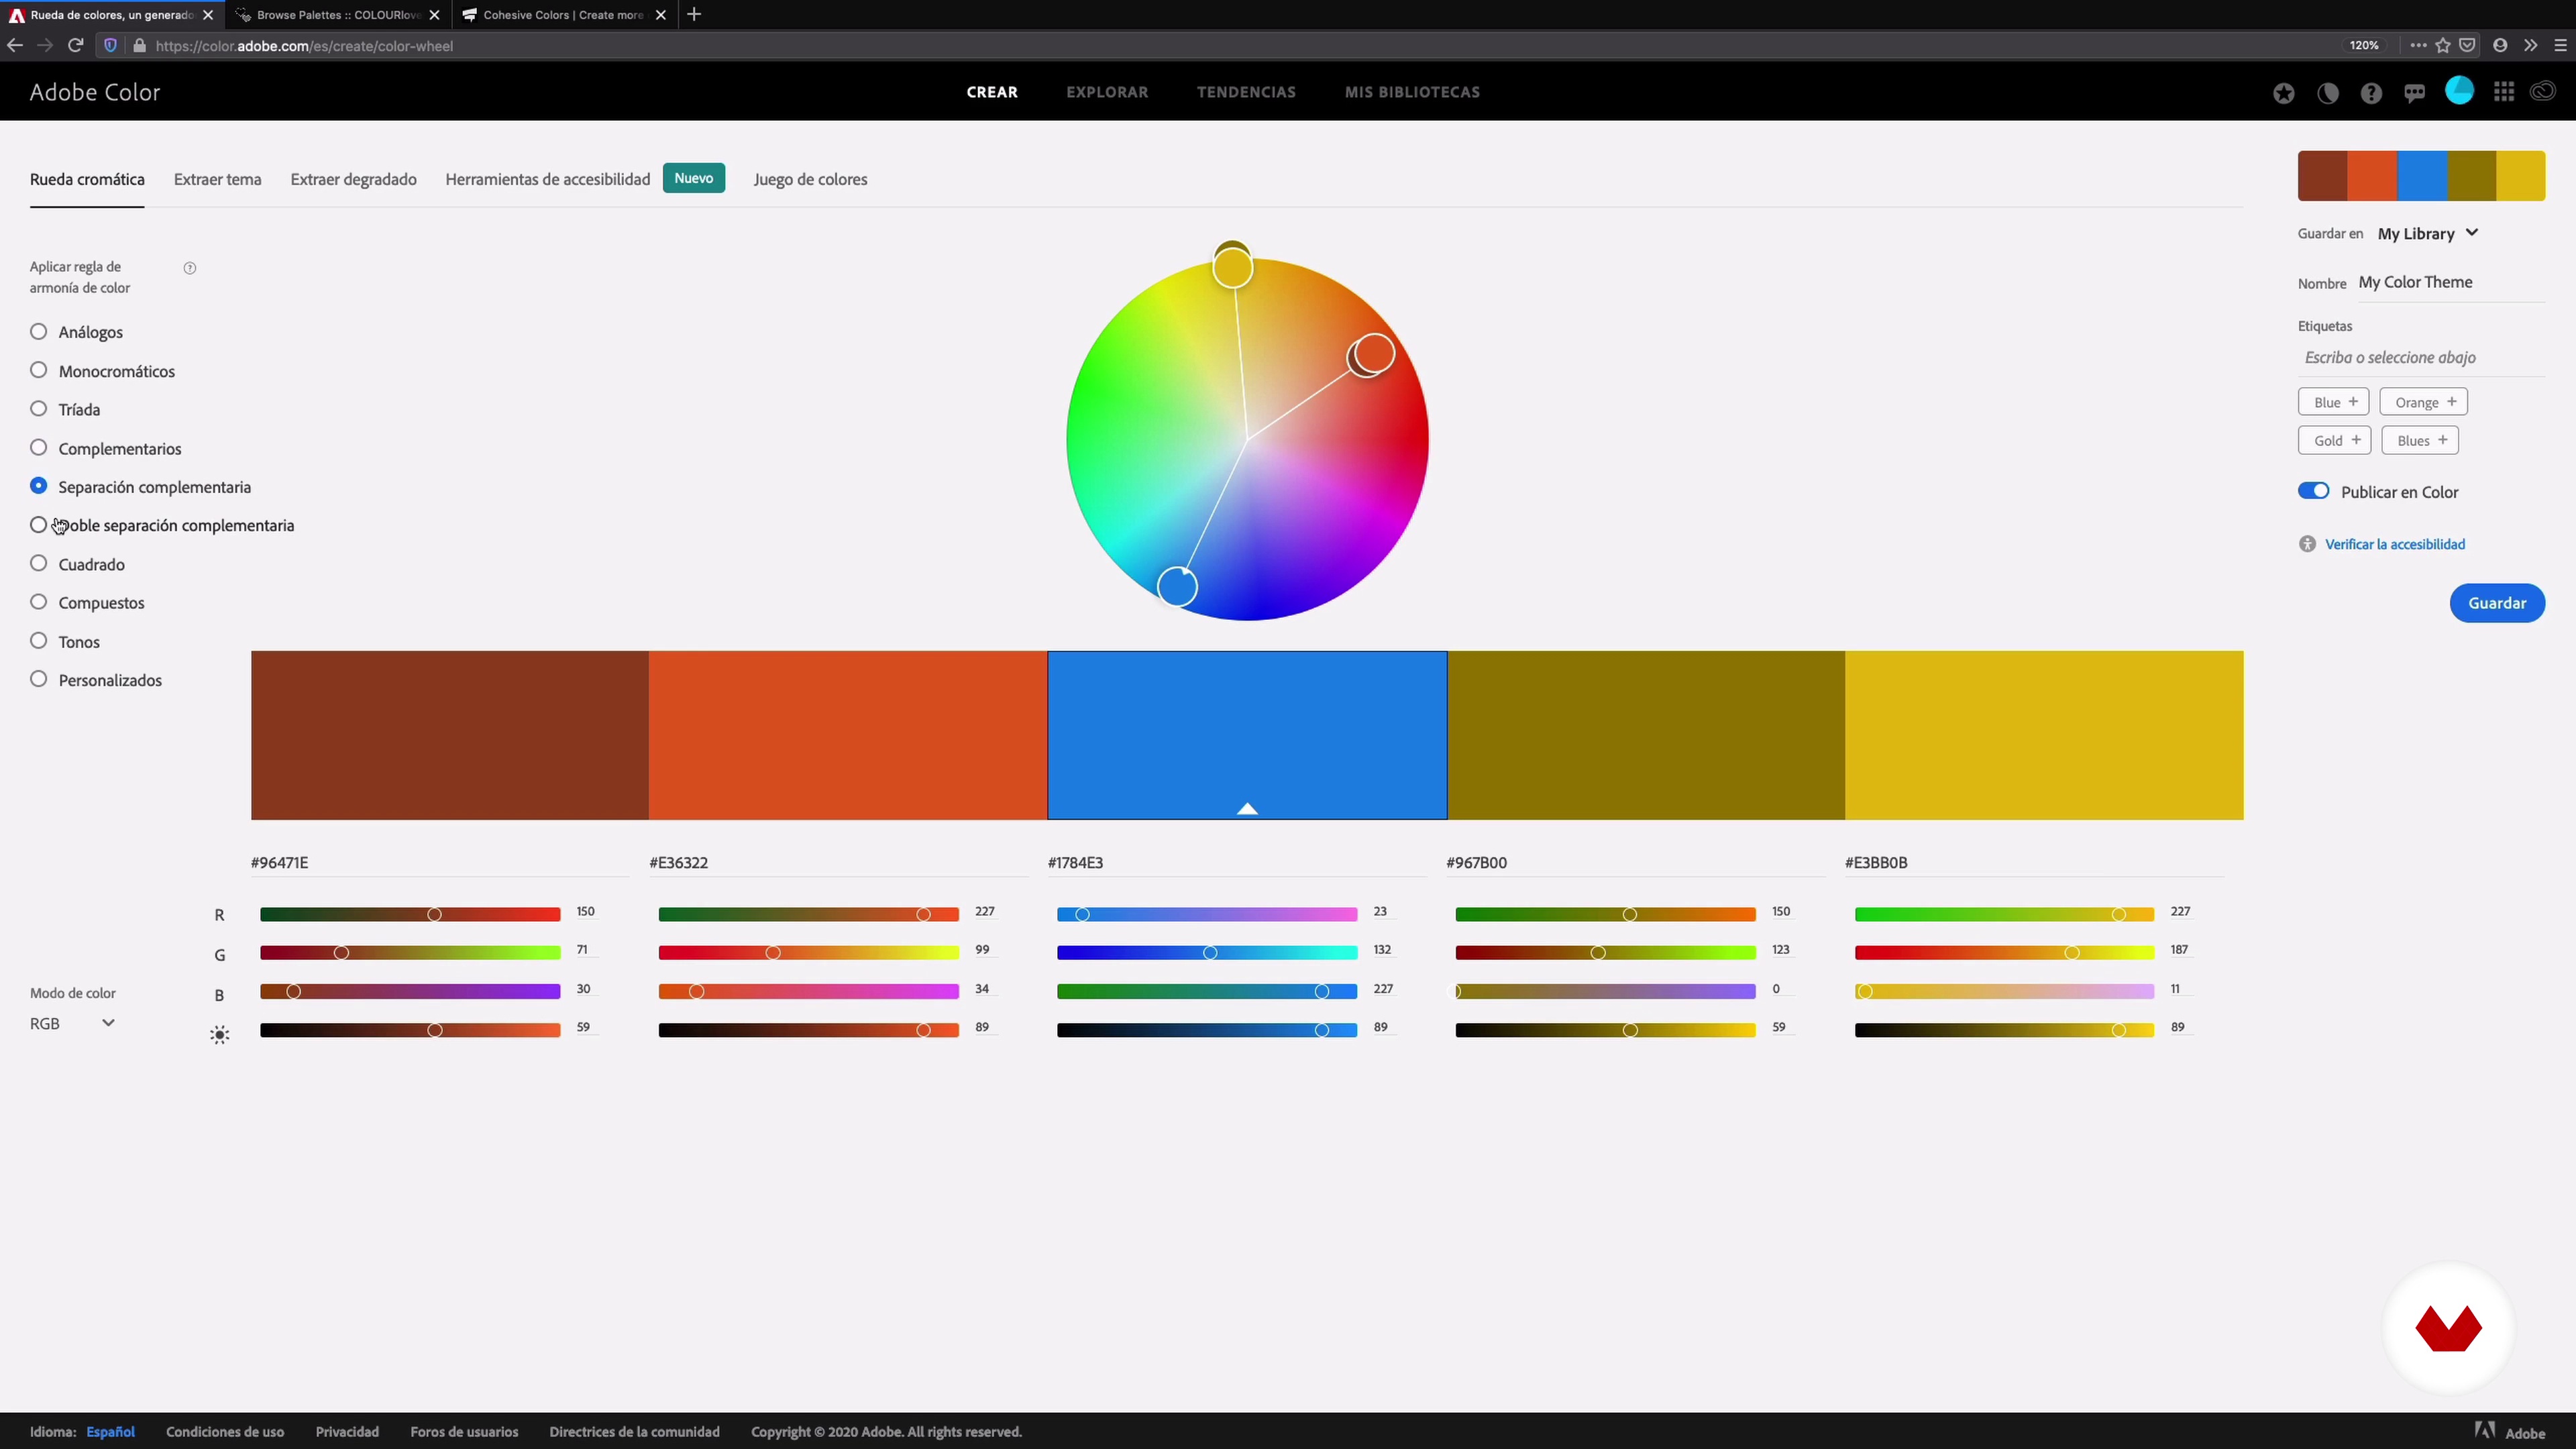
Task: Open Extraer degradado tab
Action: click(353, 179)
